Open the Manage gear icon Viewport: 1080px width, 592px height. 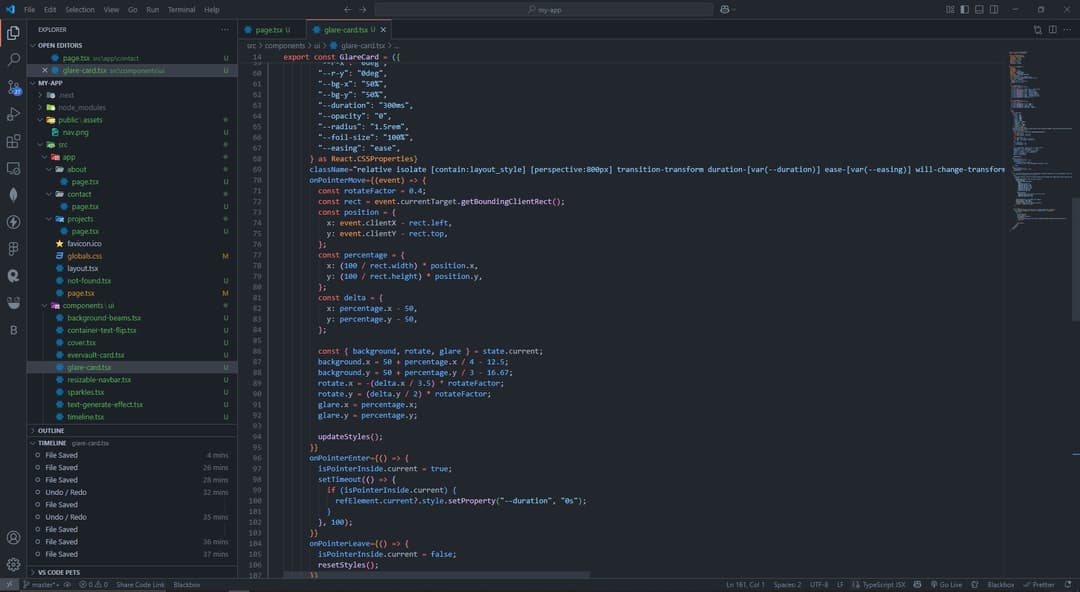click(x=13, y=564)
